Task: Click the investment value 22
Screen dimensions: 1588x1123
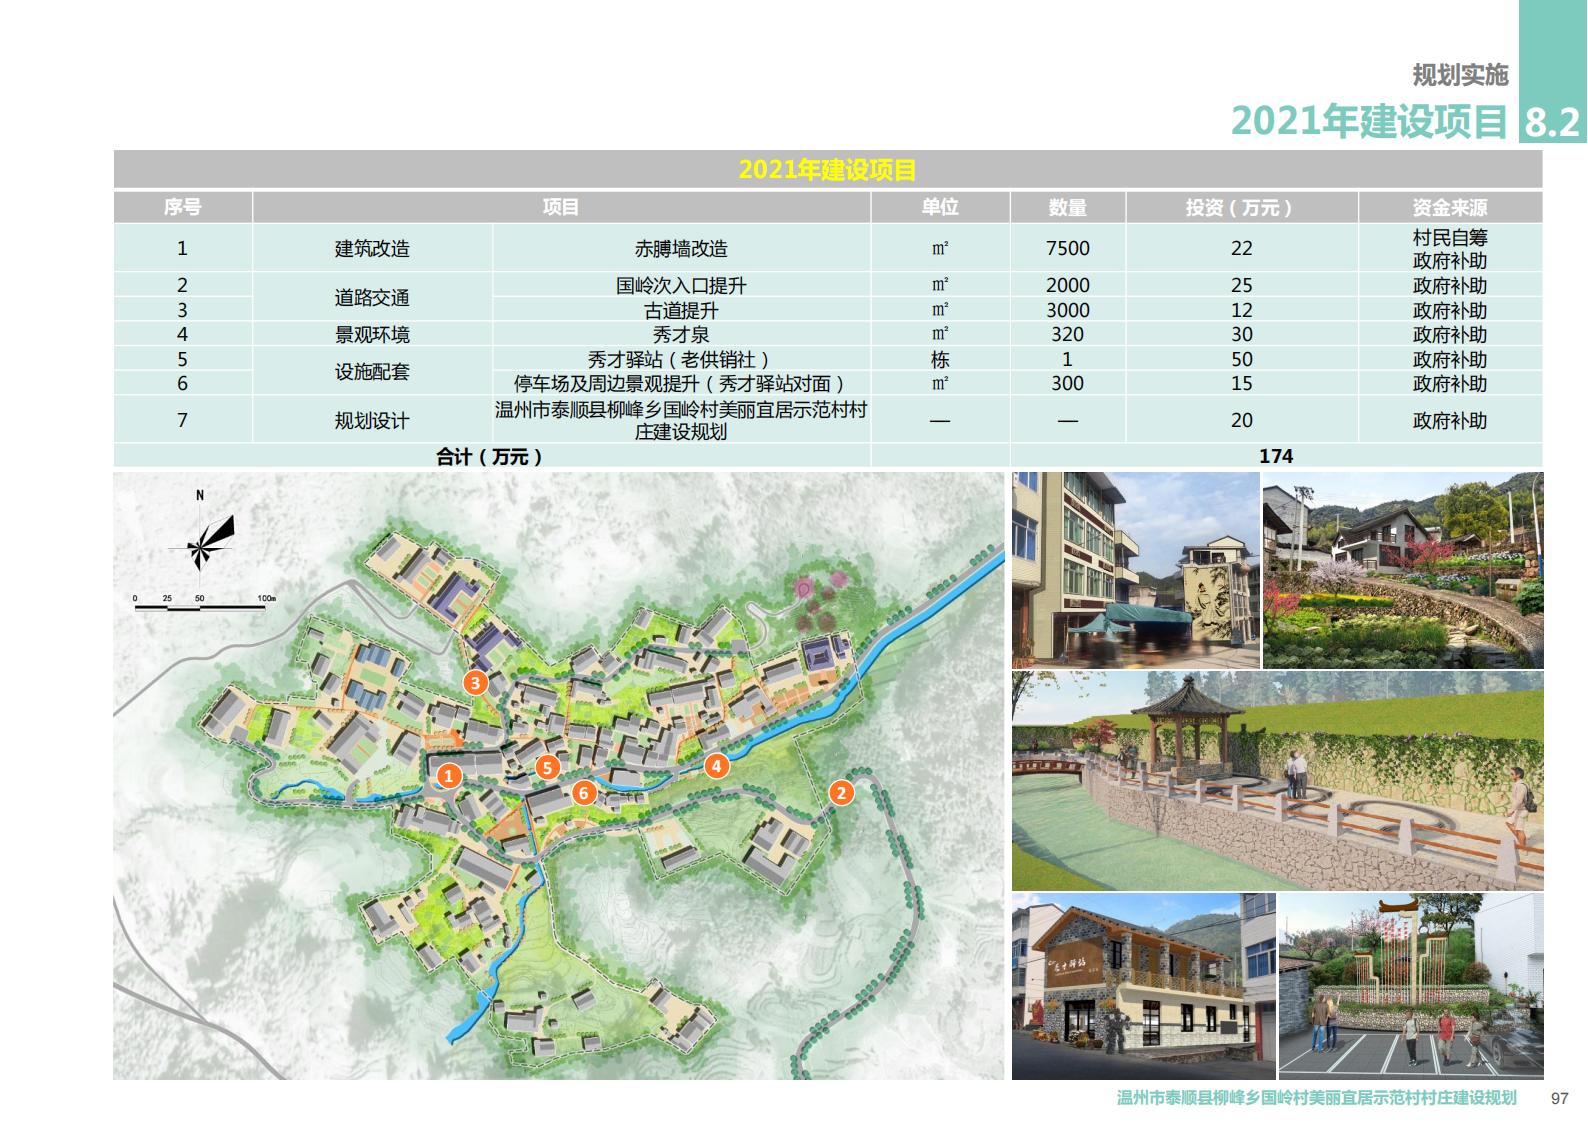Action: pos(1241,248)
